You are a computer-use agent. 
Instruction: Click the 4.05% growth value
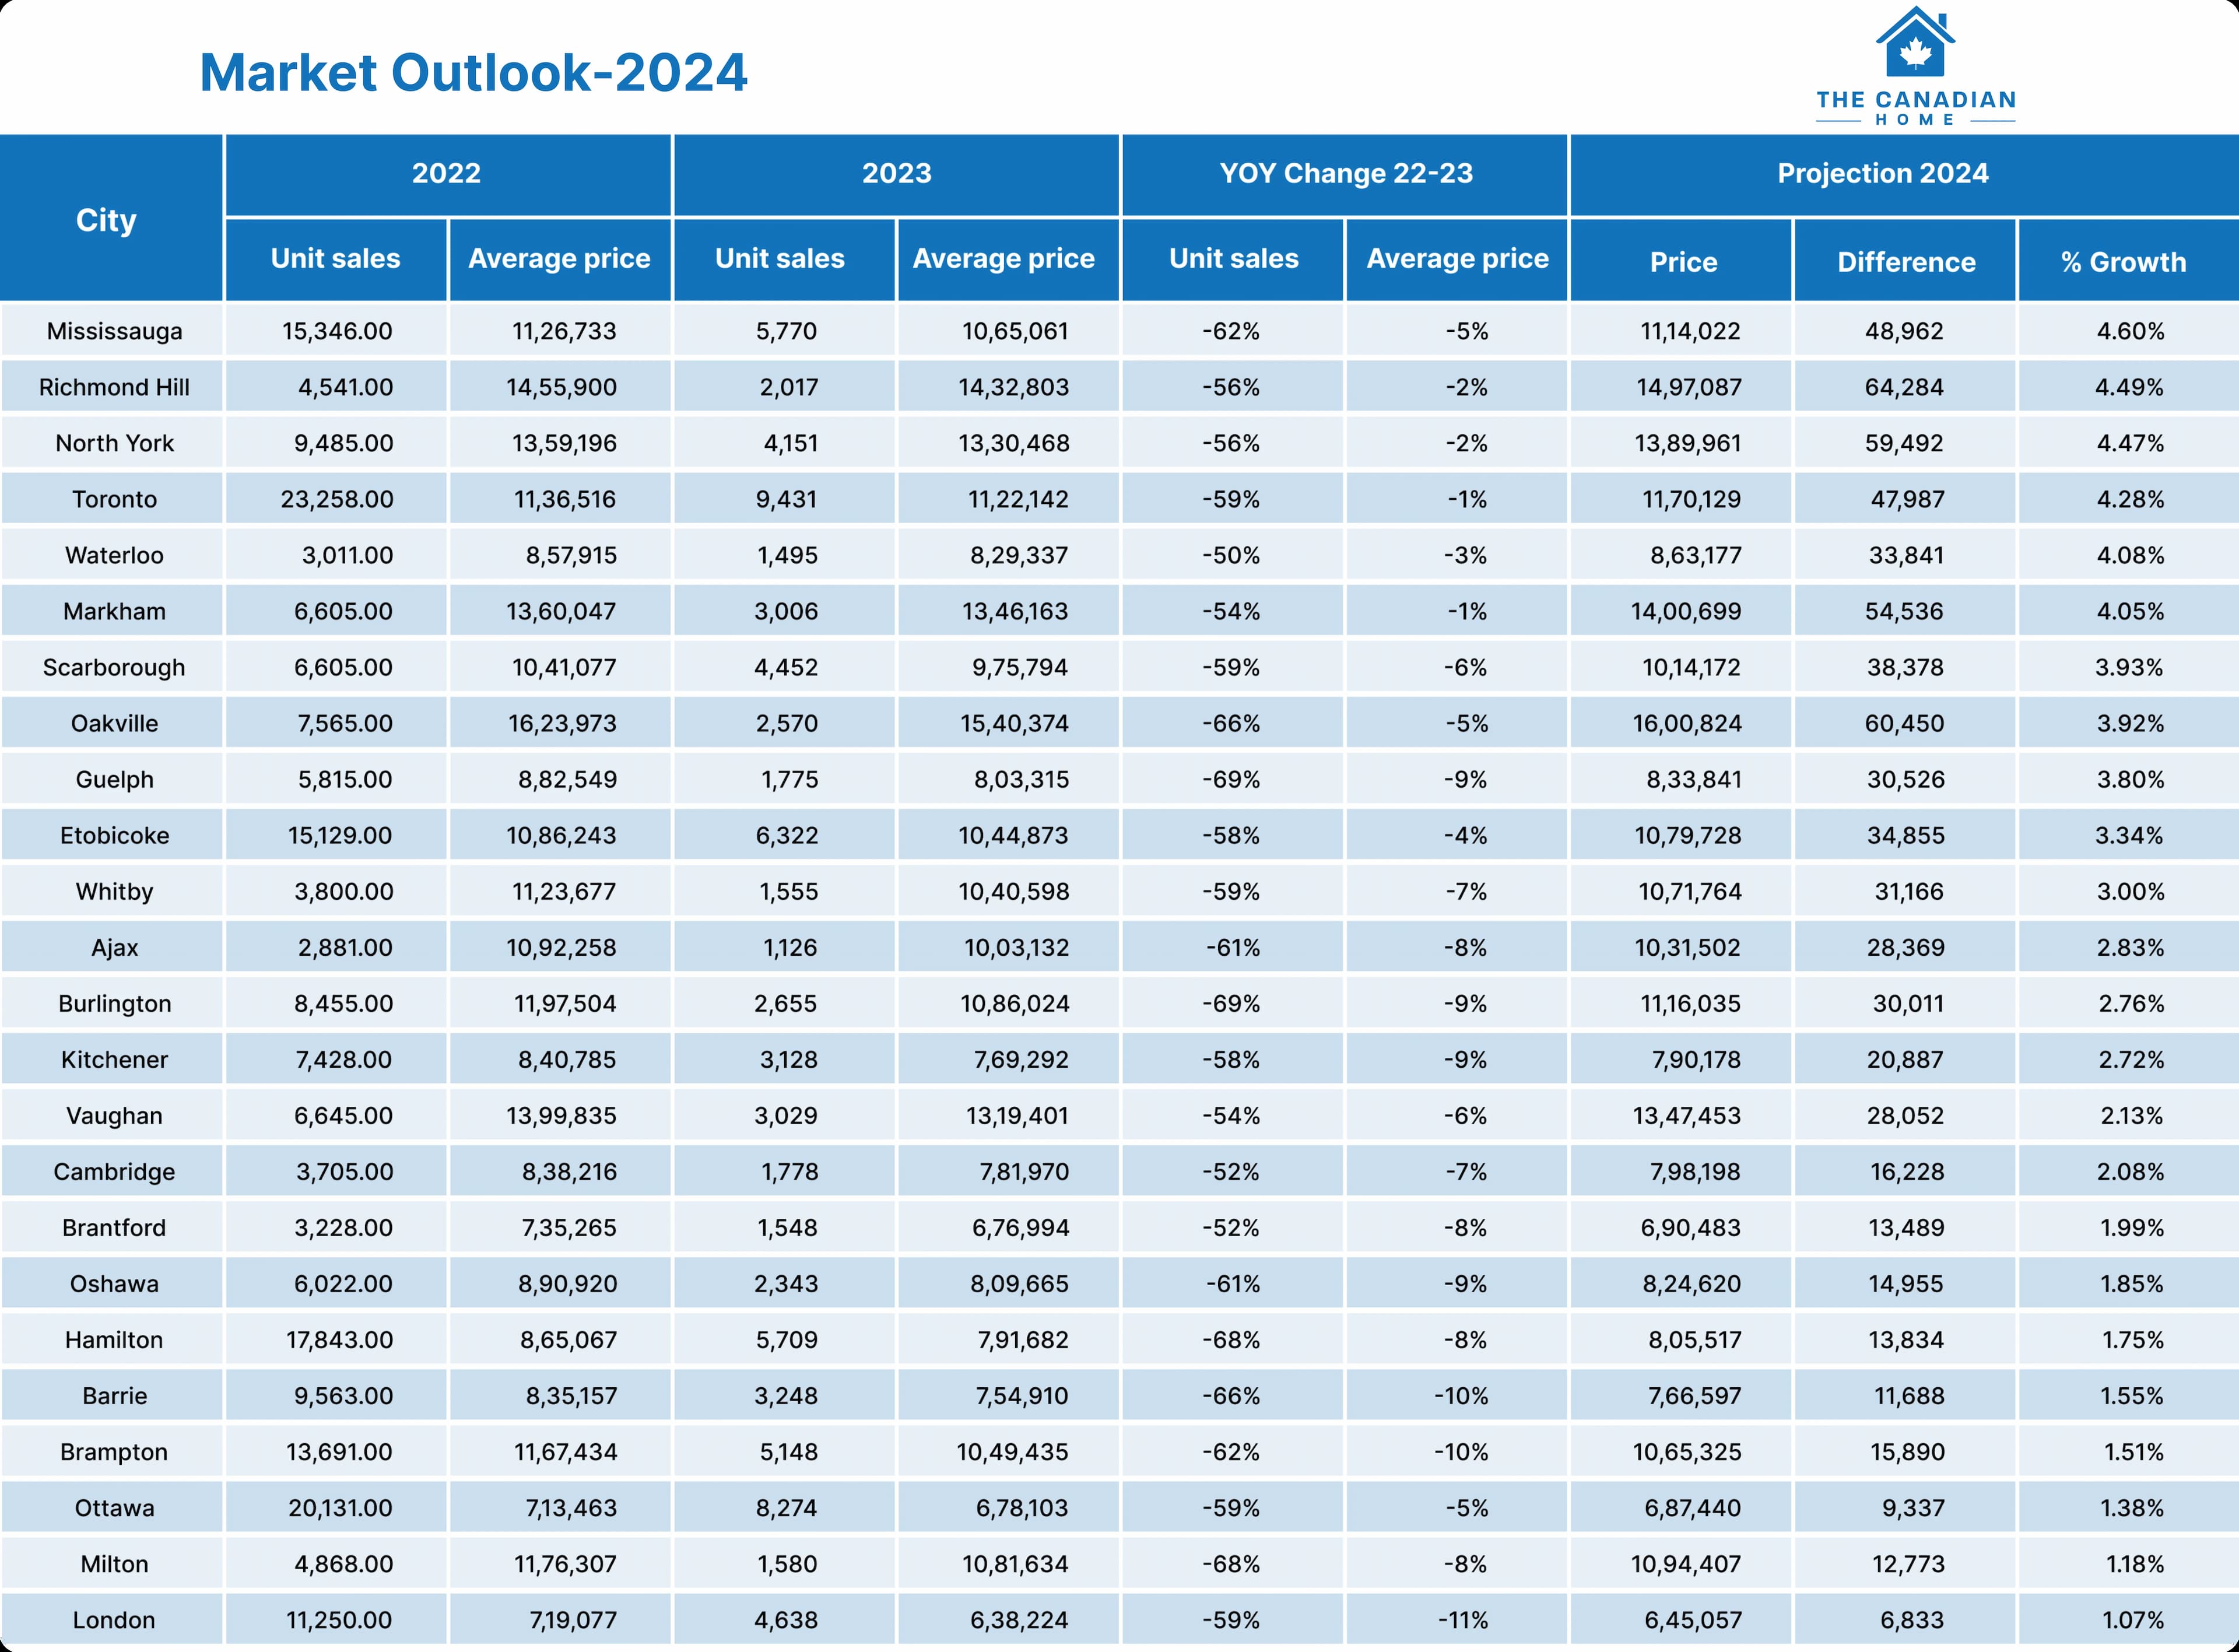click(2130, 611)
